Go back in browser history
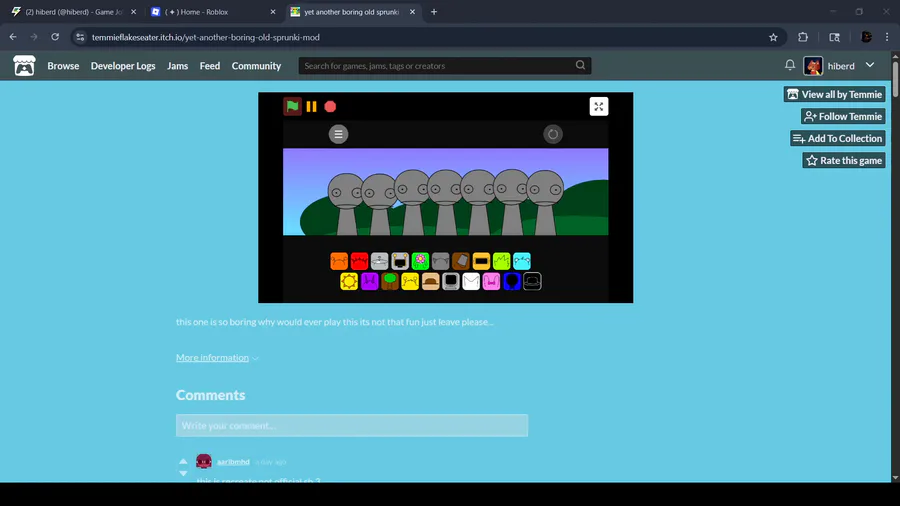Image resolution: width=900 pixels, height=506 pixels. pyautogui.click(x=13, y=37)
